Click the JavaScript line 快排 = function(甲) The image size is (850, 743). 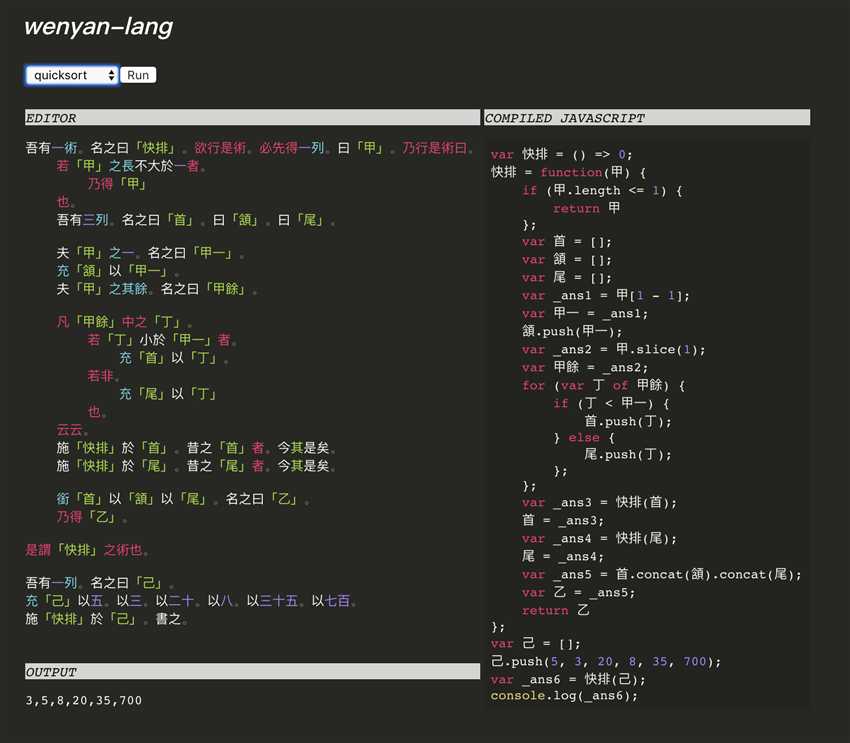pos(568,172)
